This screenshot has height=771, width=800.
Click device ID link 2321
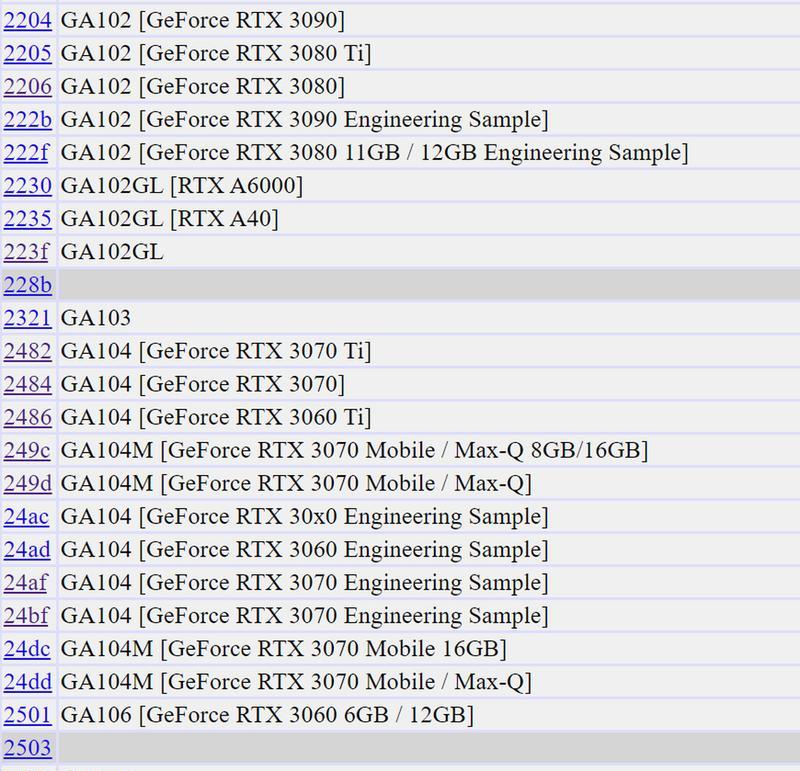(28, 318)
